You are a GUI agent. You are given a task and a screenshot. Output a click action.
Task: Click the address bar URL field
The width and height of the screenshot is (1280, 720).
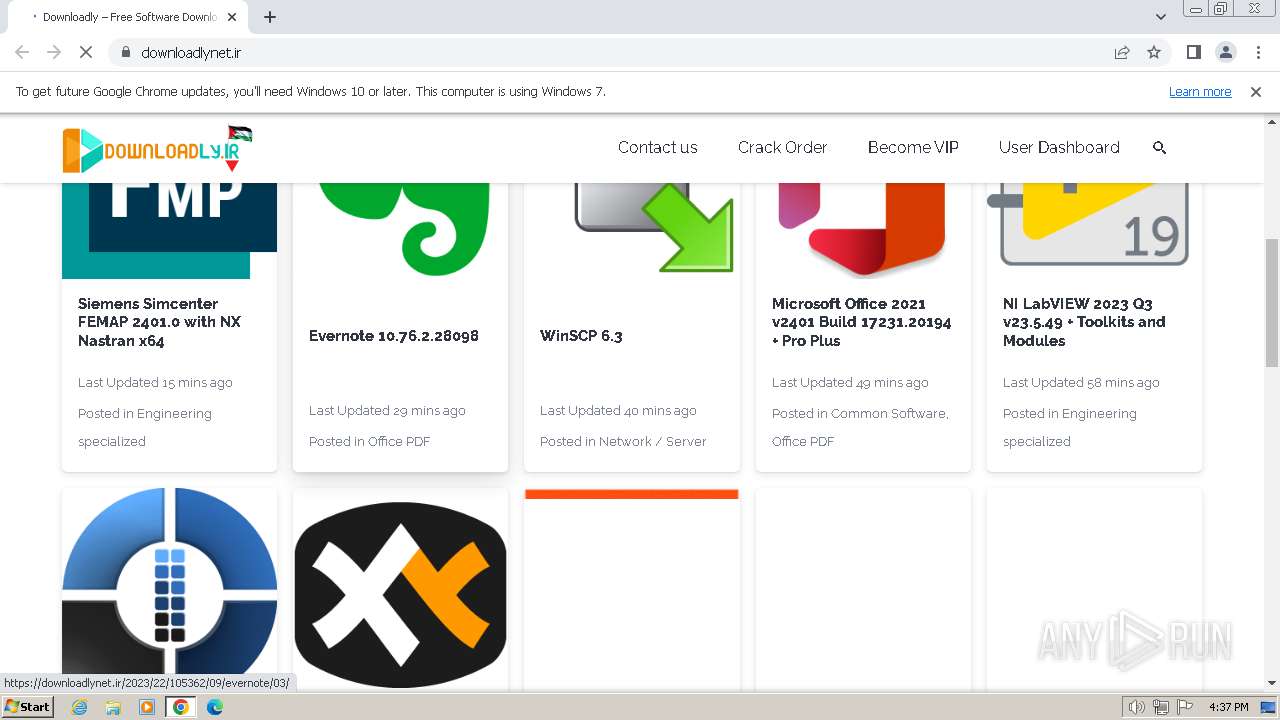[x=620, y=52]
